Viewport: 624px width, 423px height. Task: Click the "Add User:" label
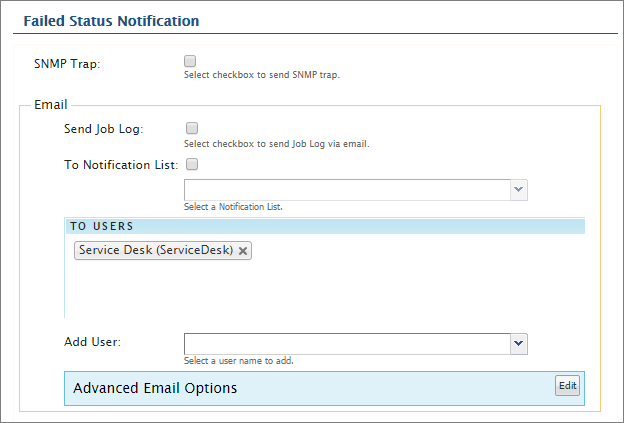point(92,342)
